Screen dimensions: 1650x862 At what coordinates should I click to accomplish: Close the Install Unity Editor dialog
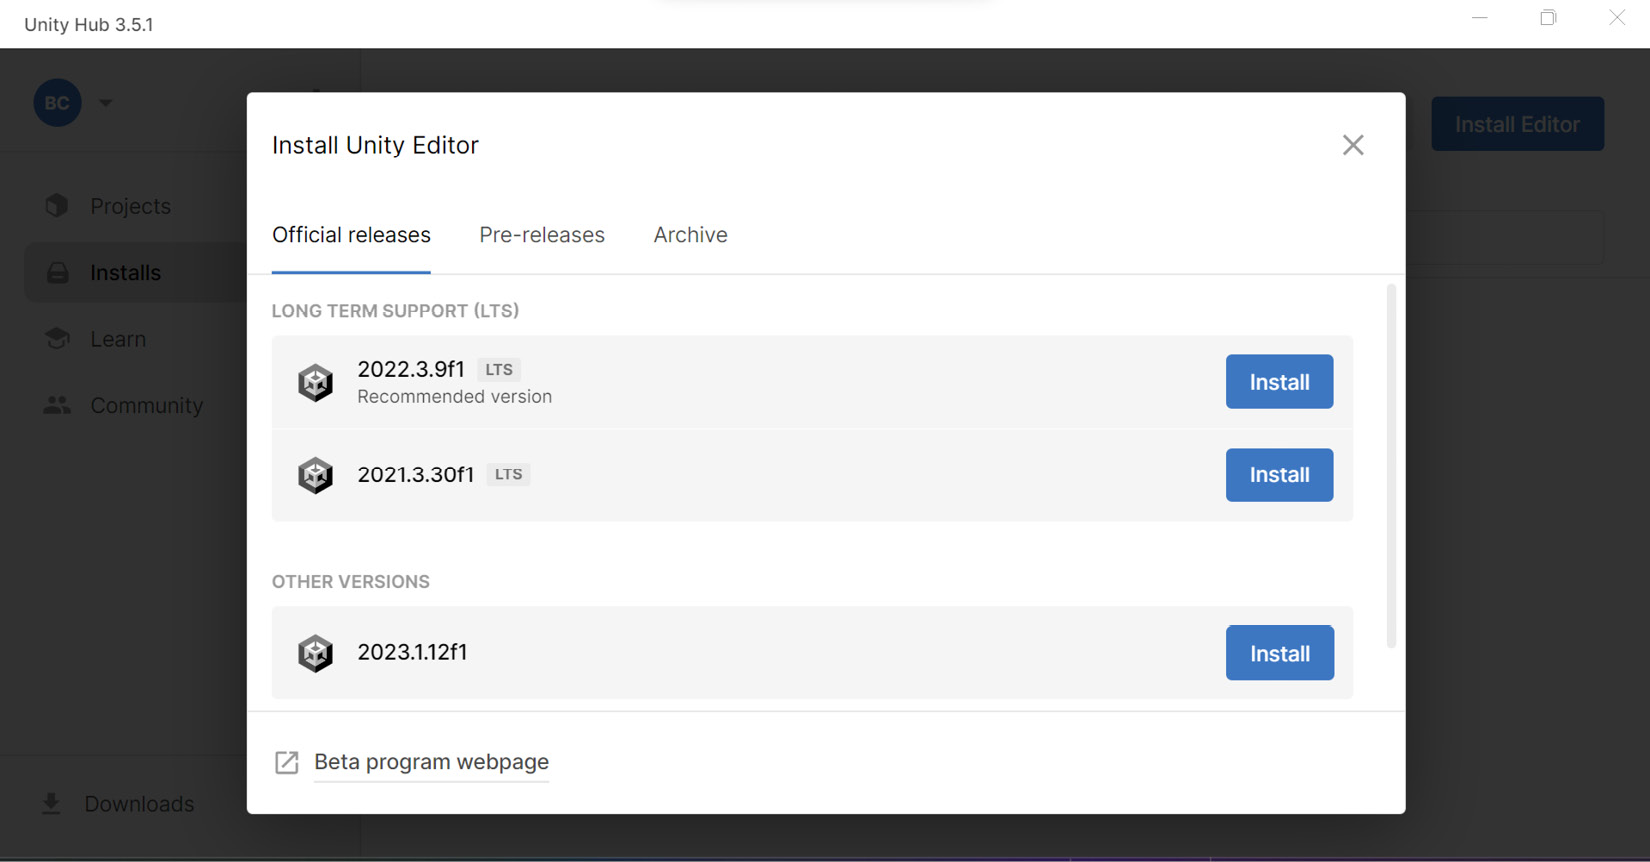click(x=1353, y=145)
